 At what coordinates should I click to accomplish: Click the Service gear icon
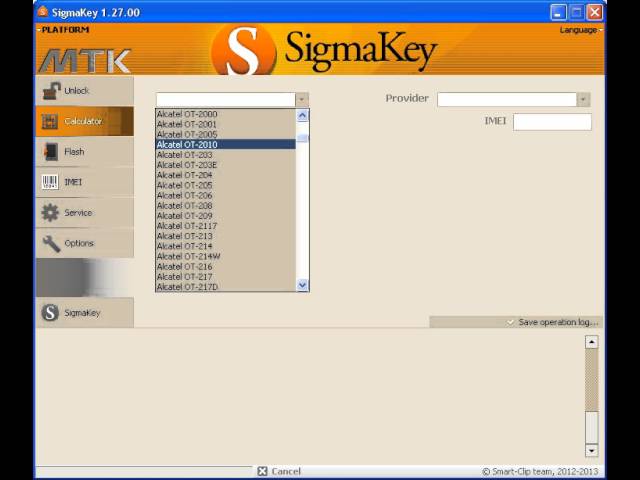[x=50, y=213]
